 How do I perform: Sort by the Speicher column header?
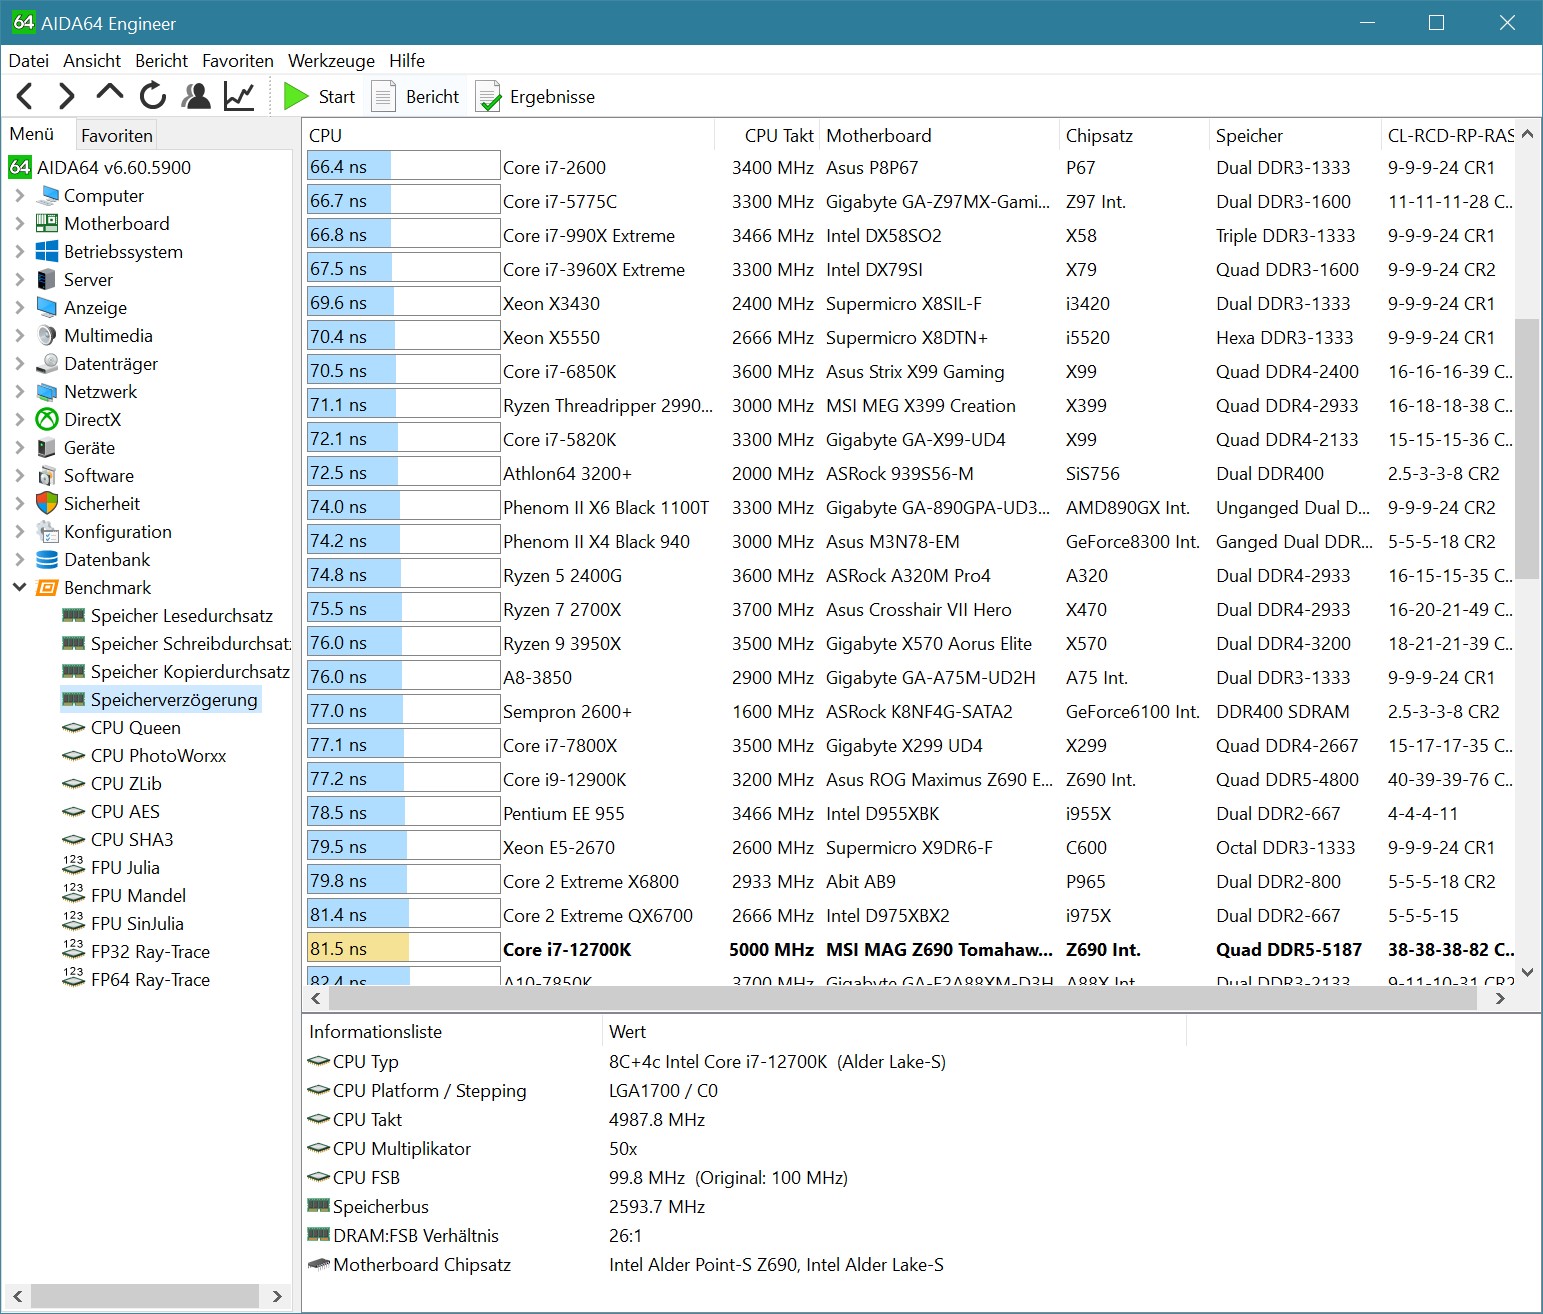pos(1294,135)
